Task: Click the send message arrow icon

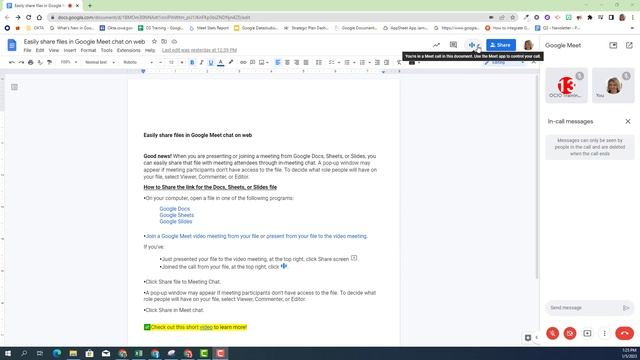Action: click(626, 308)
